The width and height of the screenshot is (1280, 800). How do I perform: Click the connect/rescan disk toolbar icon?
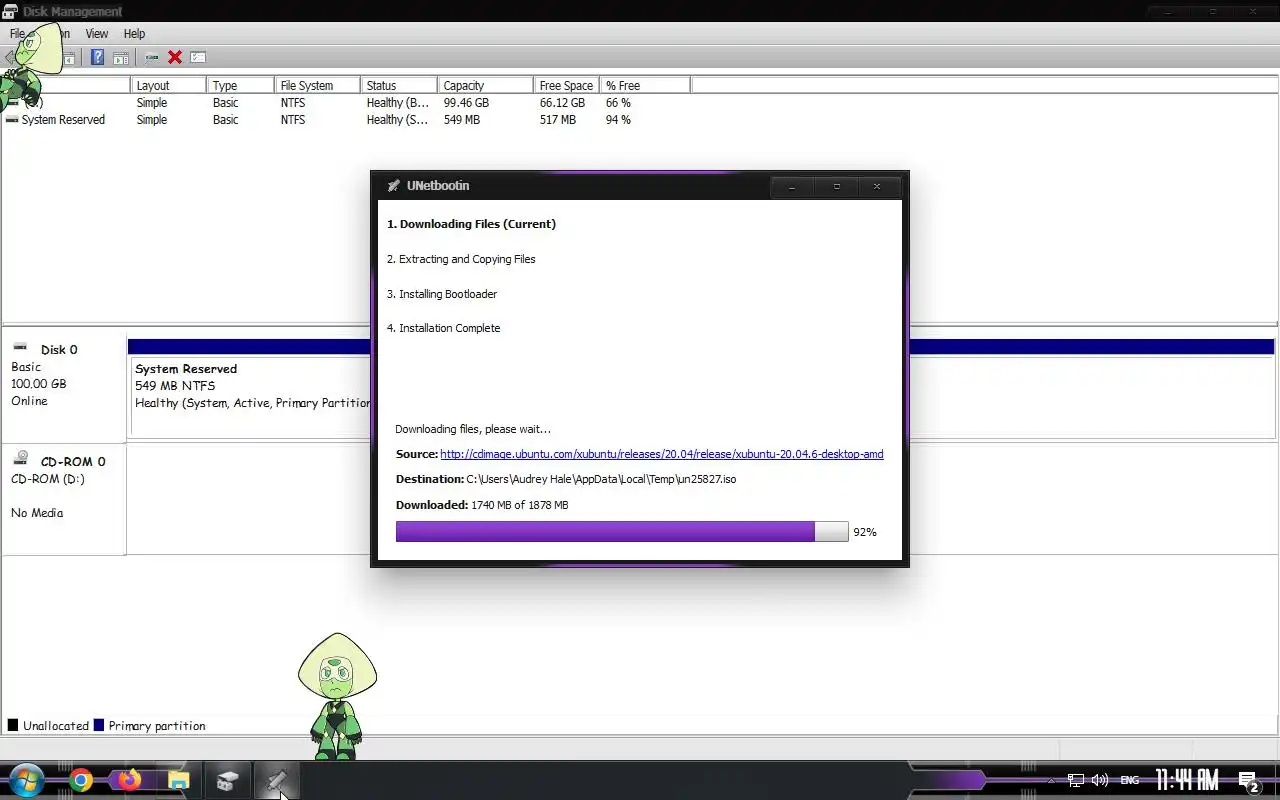[152, 58]
